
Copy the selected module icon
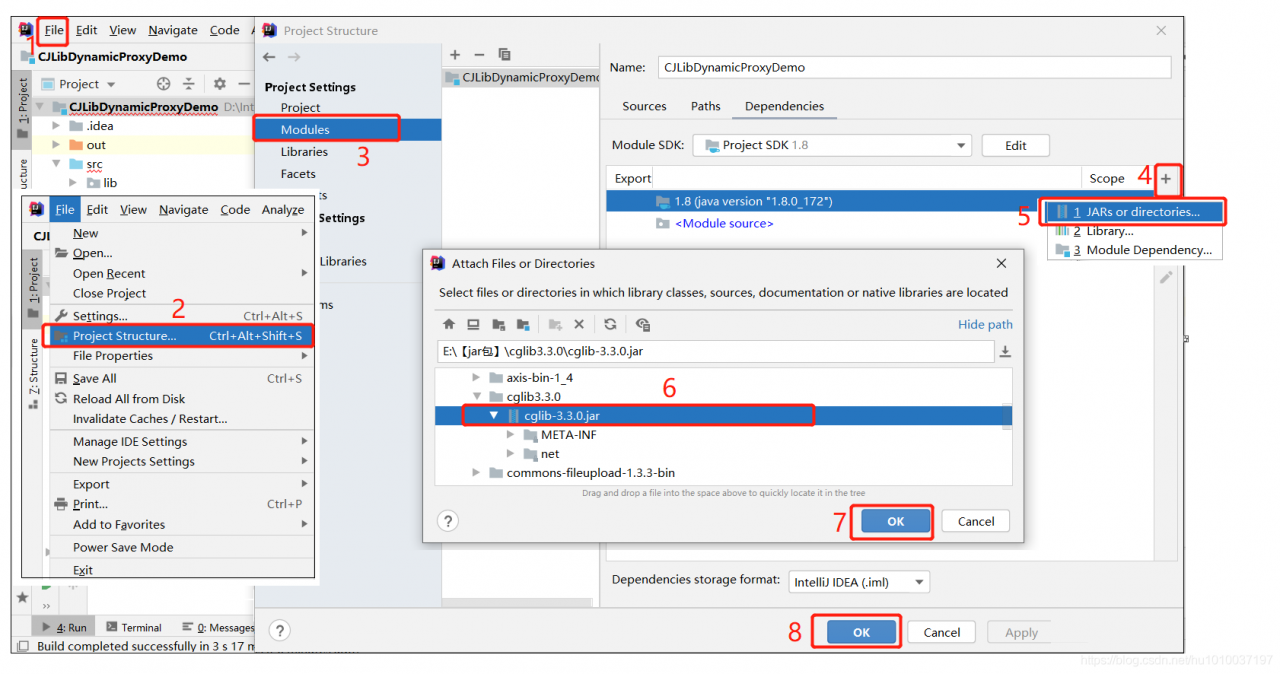[504, 55]
